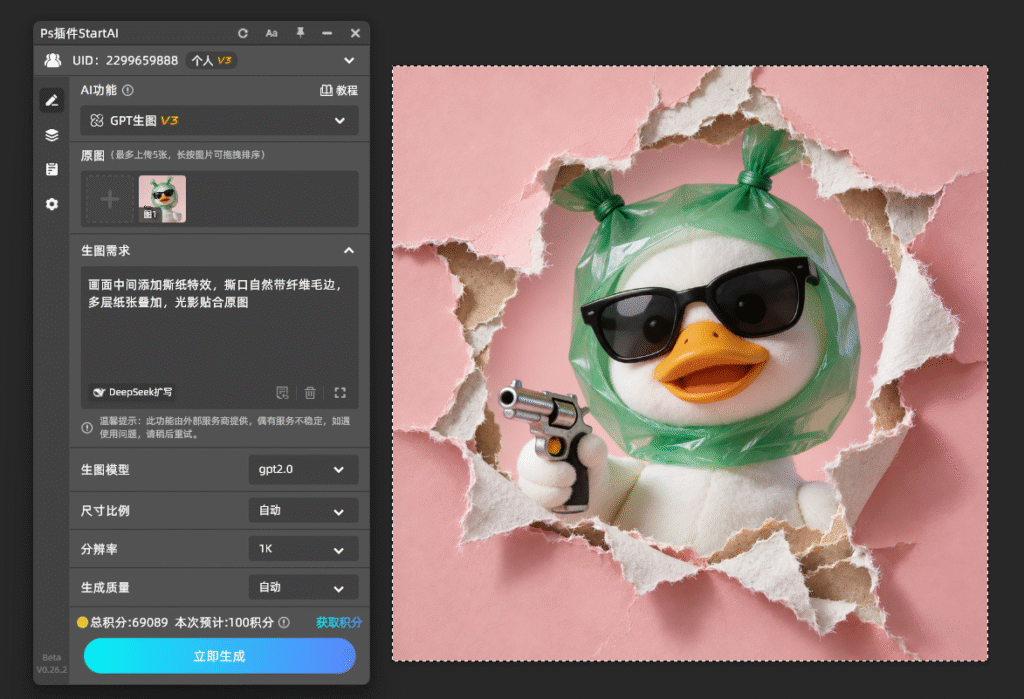1024x699 pixels.
Task: Click the add image plus placeholder
Action: click(110, 199)
